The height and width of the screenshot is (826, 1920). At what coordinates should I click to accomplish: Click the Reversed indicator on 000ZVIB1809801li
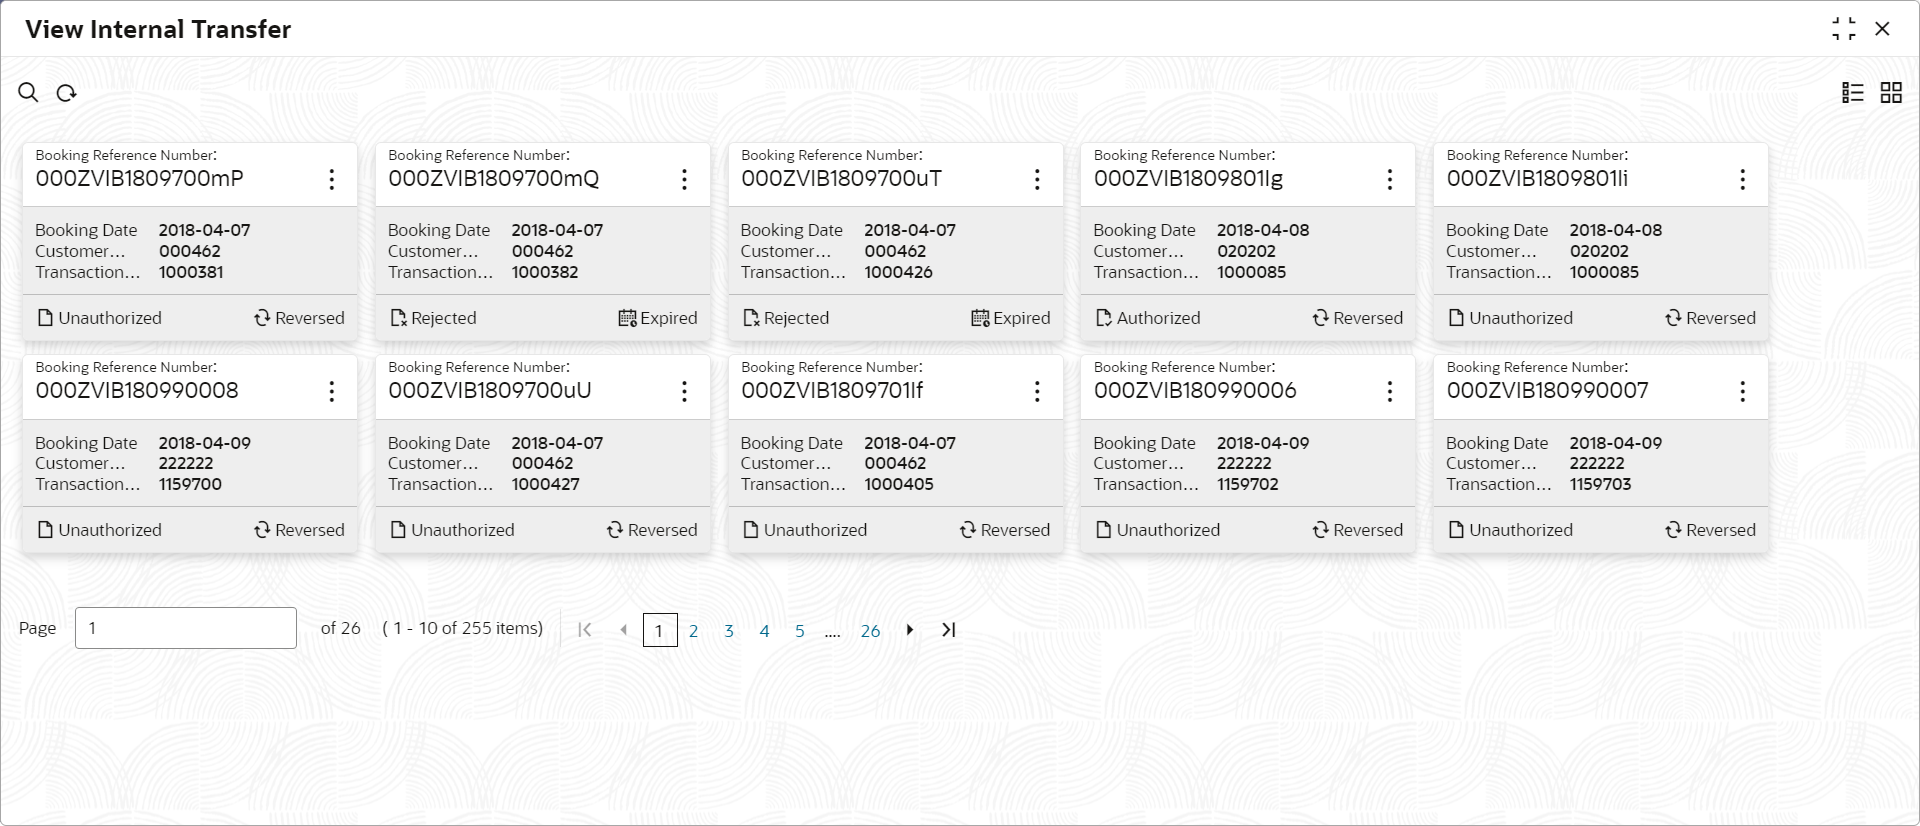click(1710, 317)
